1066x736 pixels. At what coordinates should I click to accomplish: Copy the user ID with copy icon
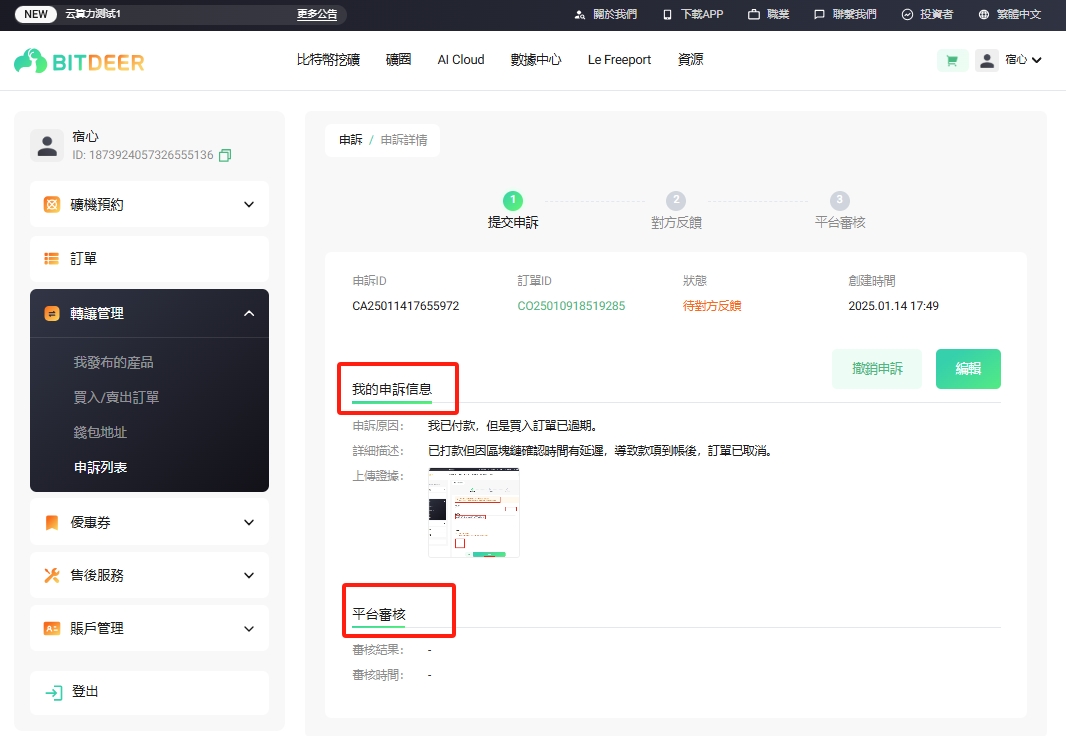[x=225, y=155]
